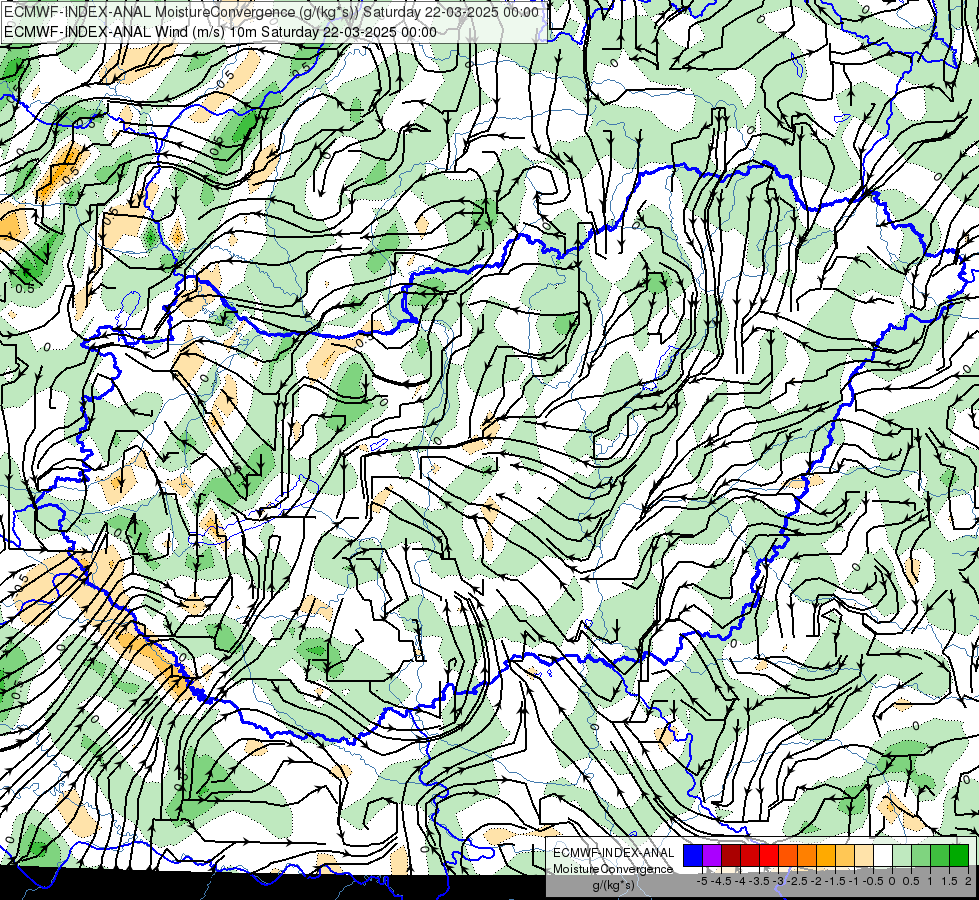979x900 pixels.
Task: Click the legend unit text g/(kg*s)
Action: click(x=613, y=885)
